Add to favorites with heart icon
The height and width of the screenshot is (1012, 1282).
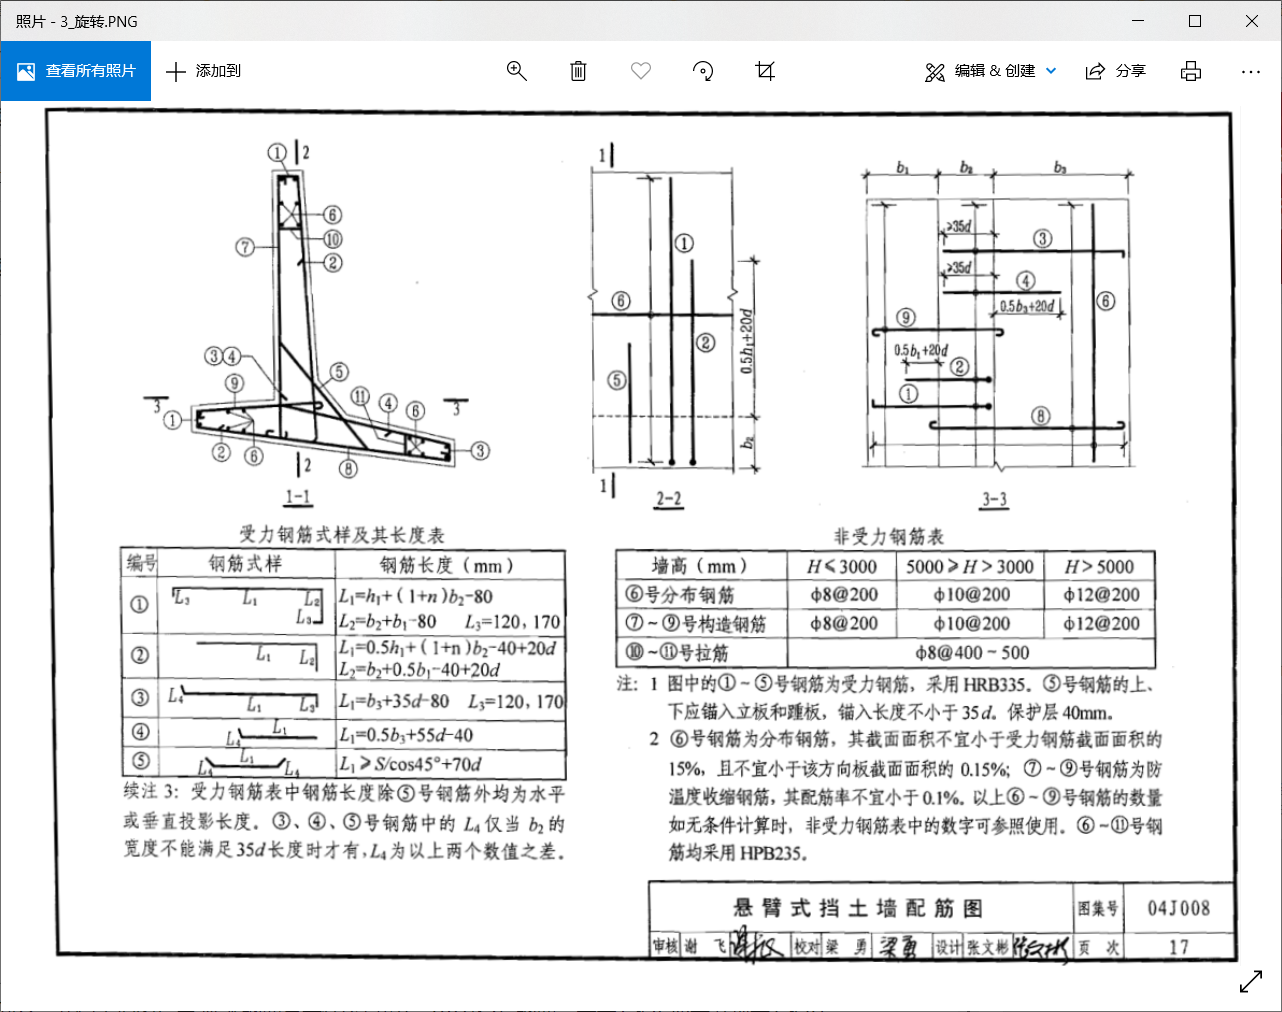[x=641, y=71]
